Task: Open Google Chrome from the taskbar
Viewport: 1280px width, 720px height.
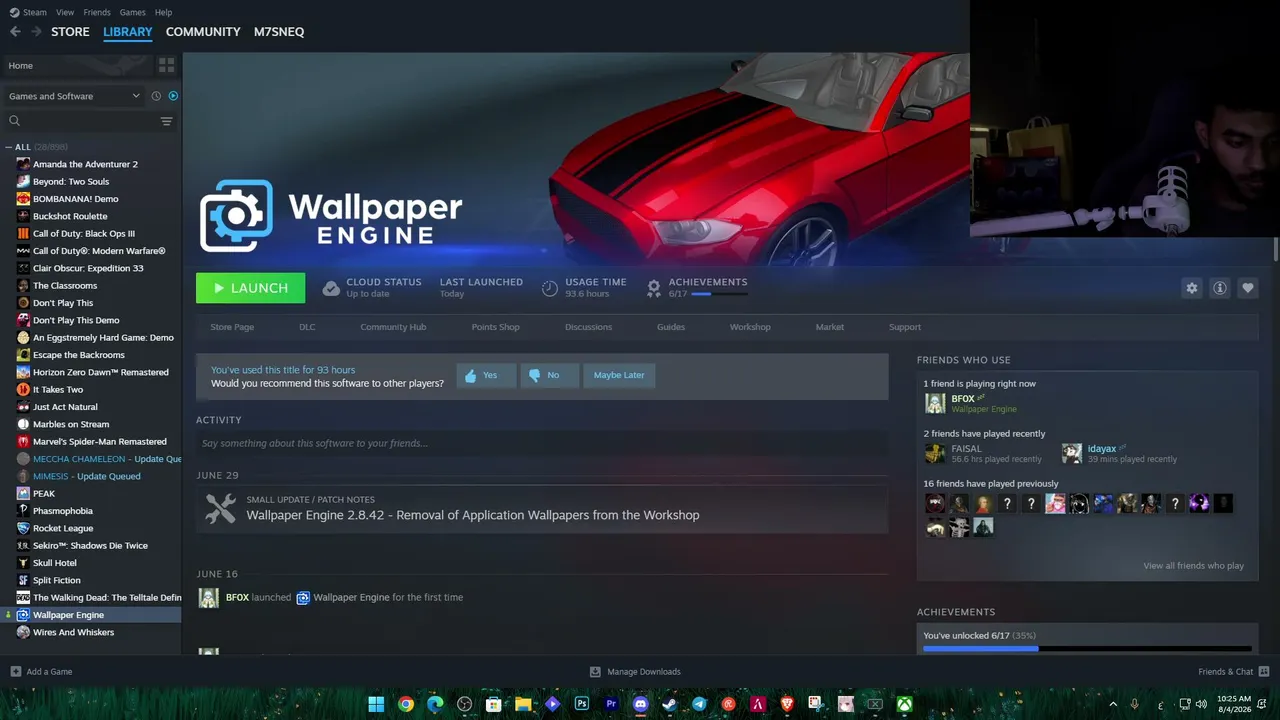Action: coord(406,704)
